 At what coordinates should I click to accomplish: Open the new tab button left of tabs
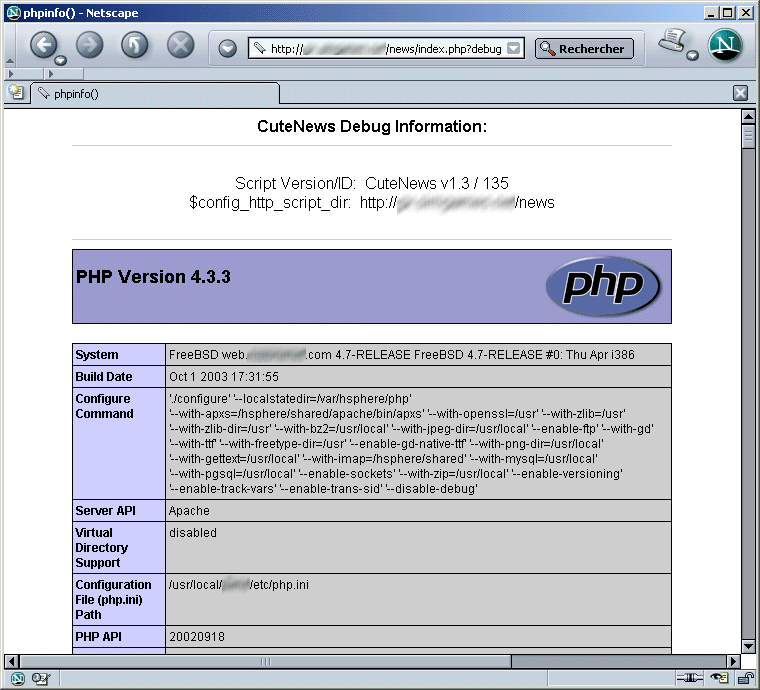coord(15,93)
